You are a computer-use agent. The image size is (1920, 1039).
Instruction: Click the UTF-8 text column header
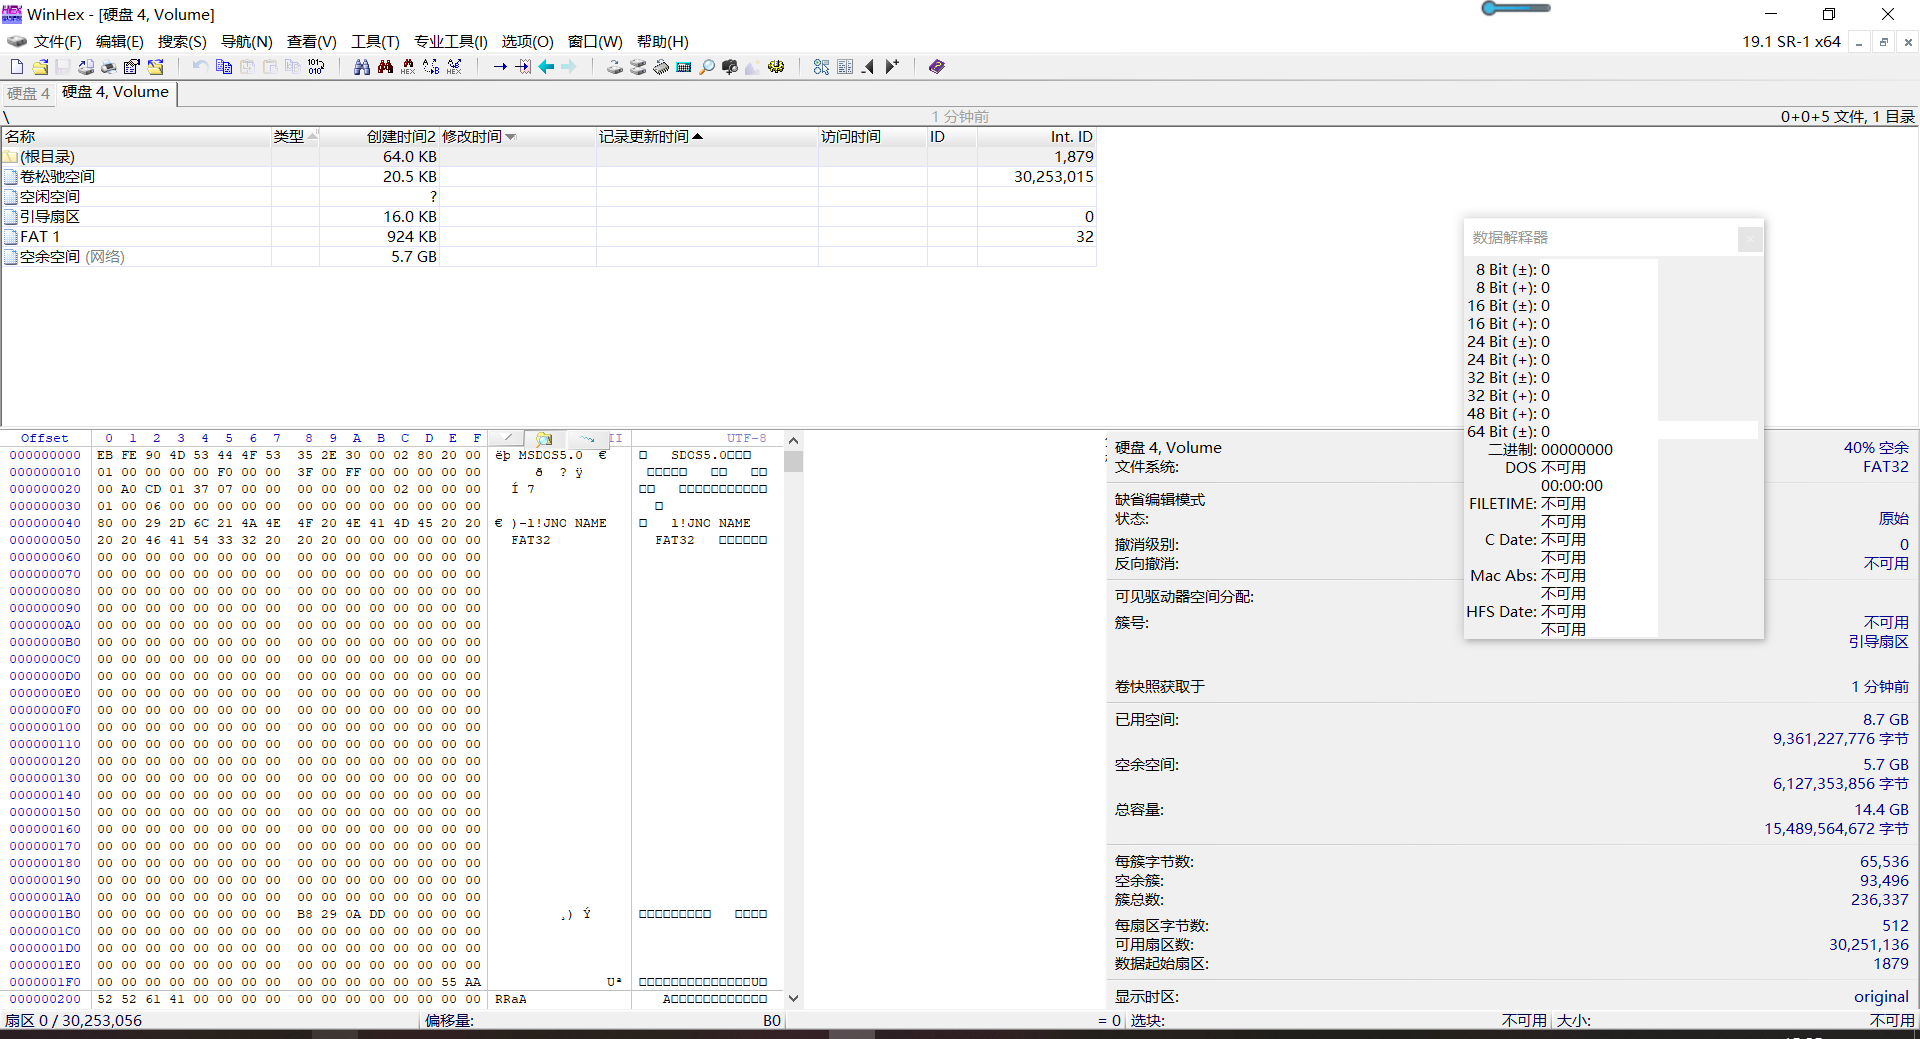pyautogui.click(x=746, y=438)
